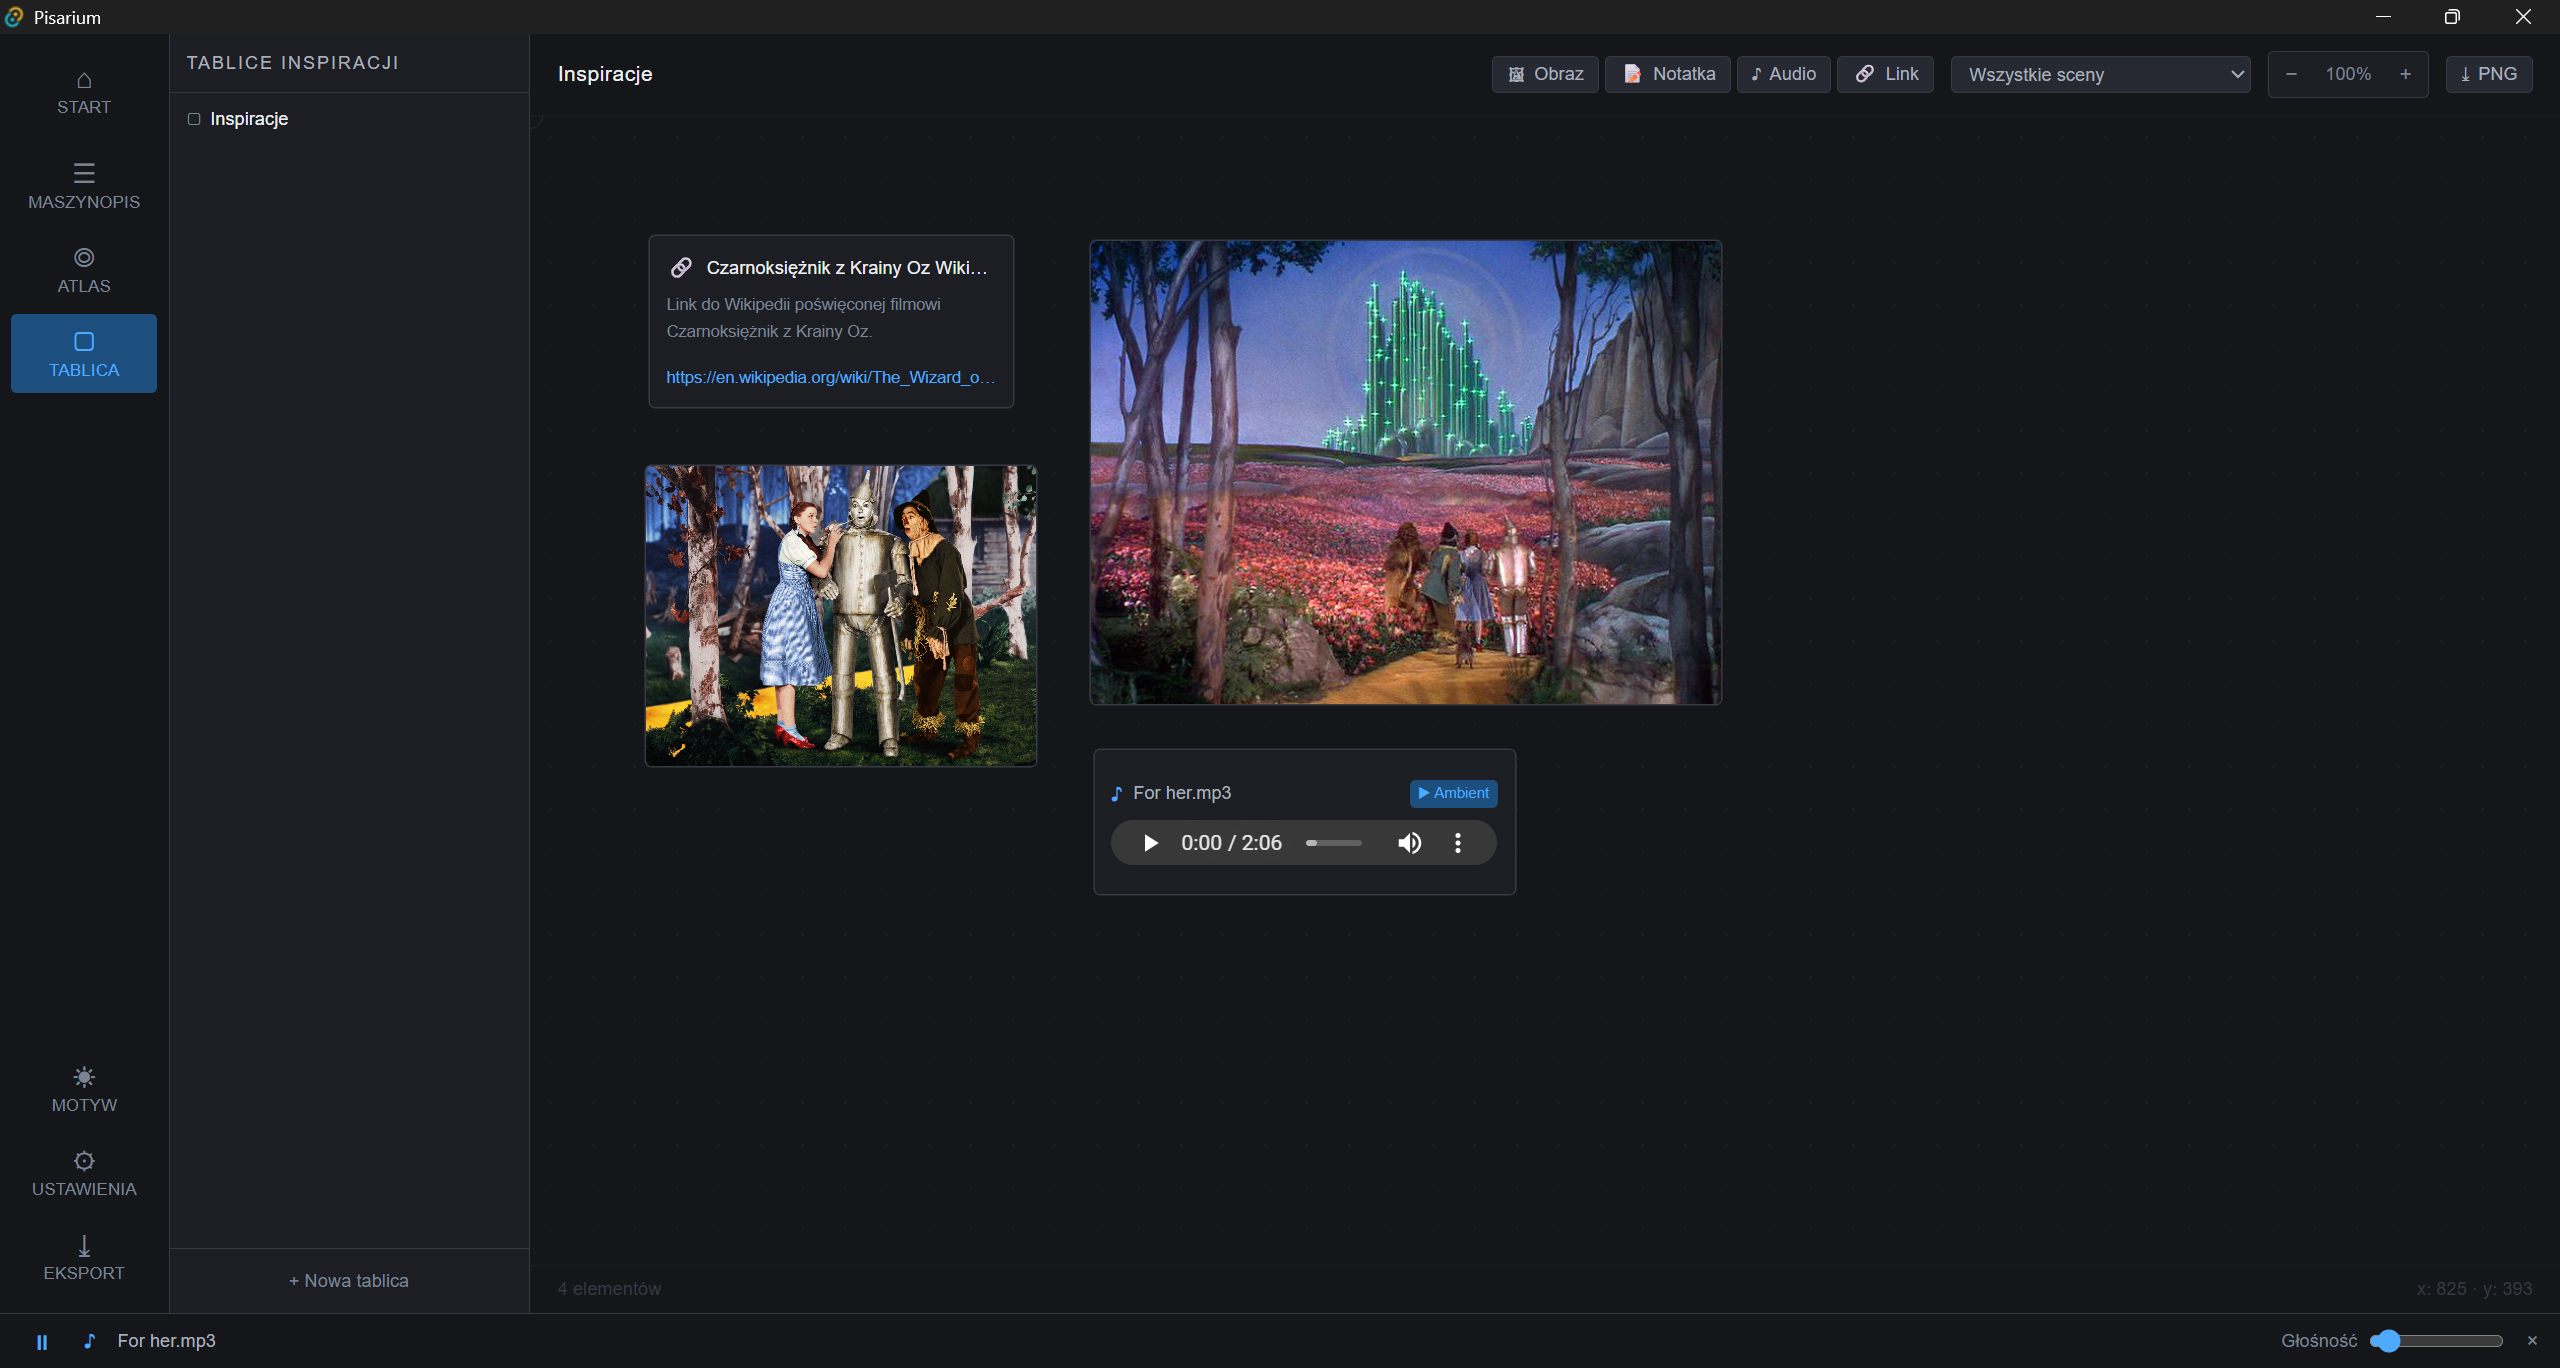The height and width of the screenshot is (1368, 2560).
Task: Add an image with the Obraz button
Action: click(1545, 74)
